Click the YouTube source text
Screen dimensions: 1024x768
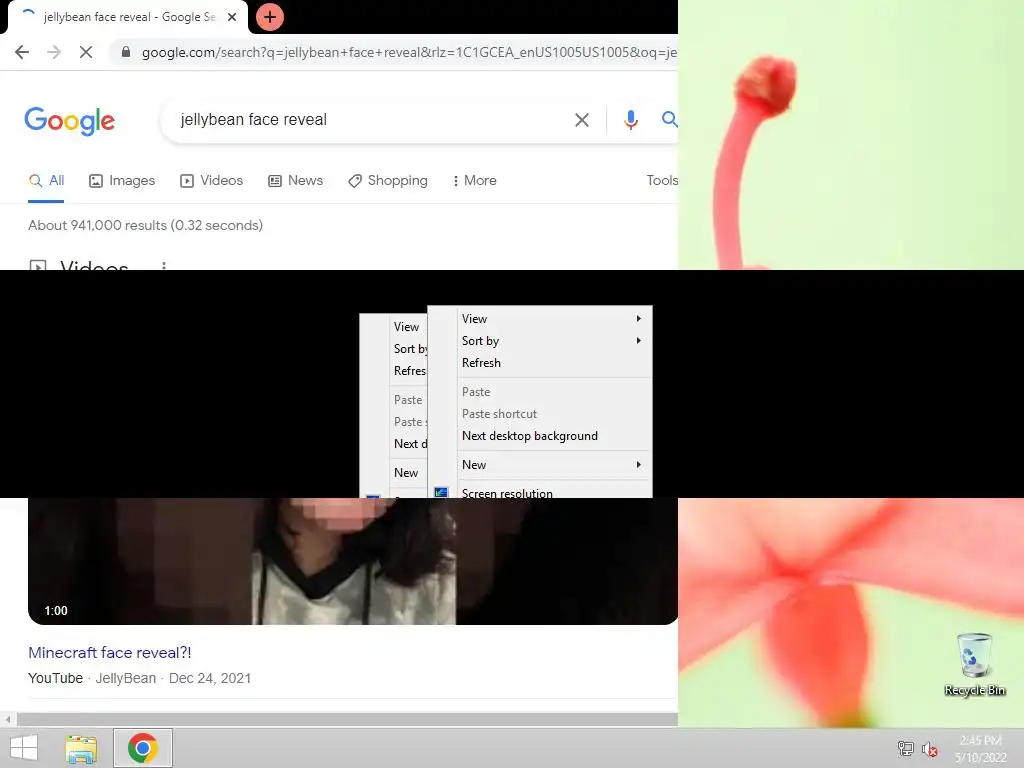click(56, 679)
